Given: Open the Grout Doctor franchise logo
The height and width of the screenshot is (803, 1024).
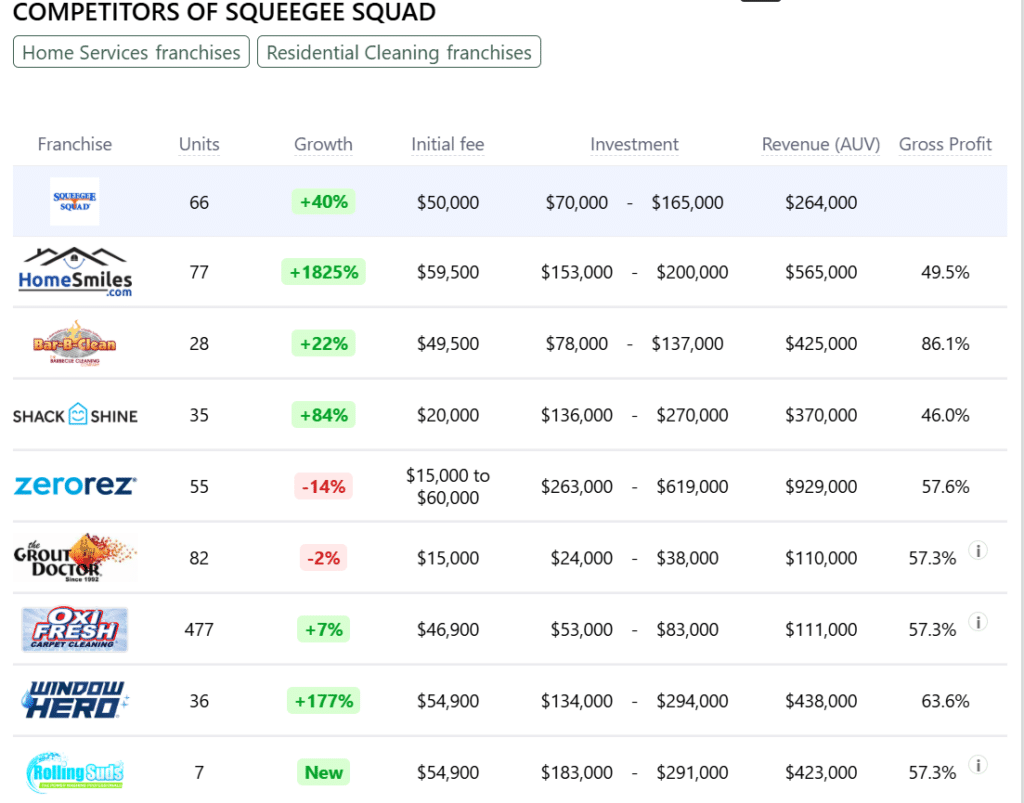Looking at the screenshot, I should point(74,558).
